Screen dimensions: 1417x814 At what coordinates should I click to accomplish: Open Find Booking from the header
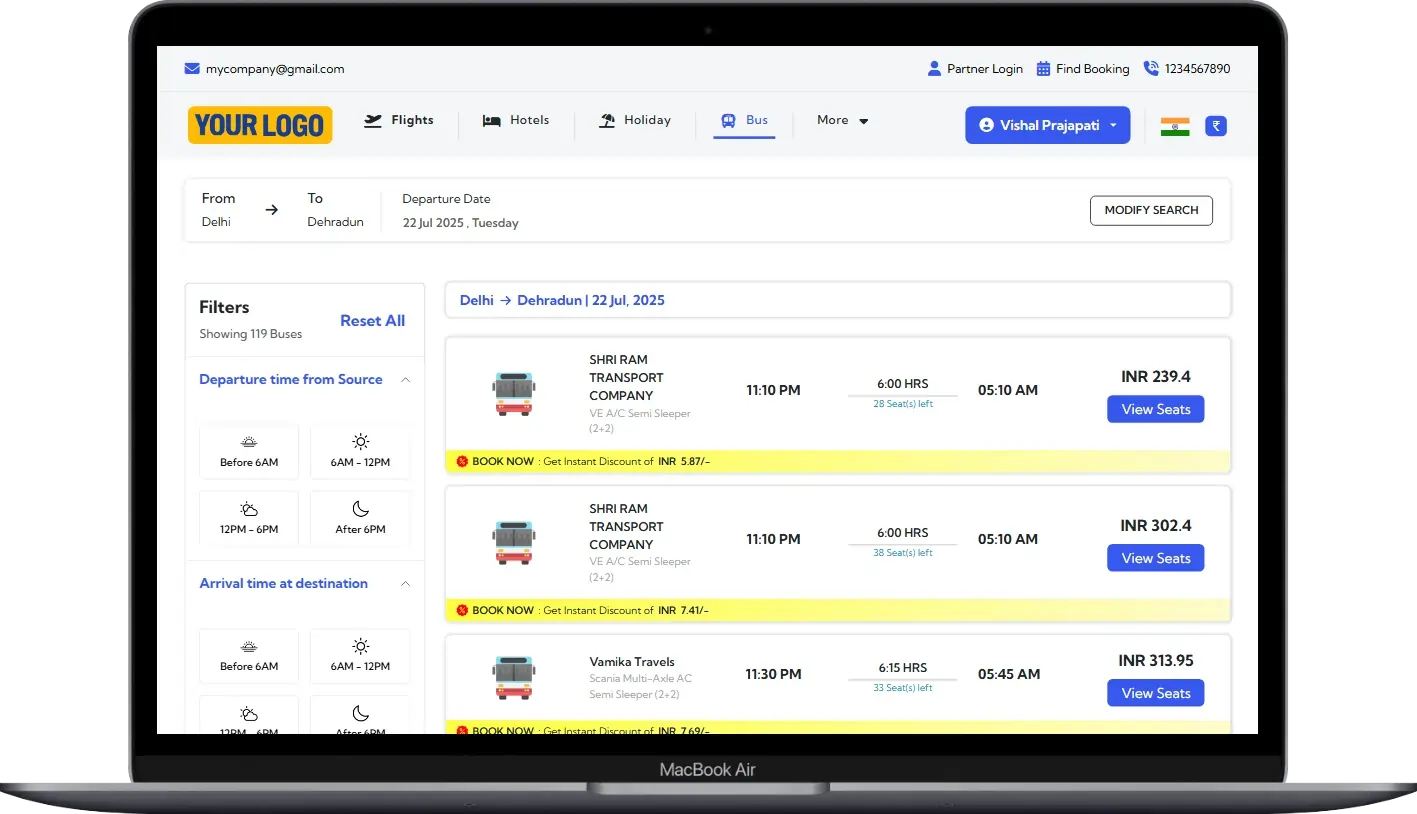coord(1092,68)
